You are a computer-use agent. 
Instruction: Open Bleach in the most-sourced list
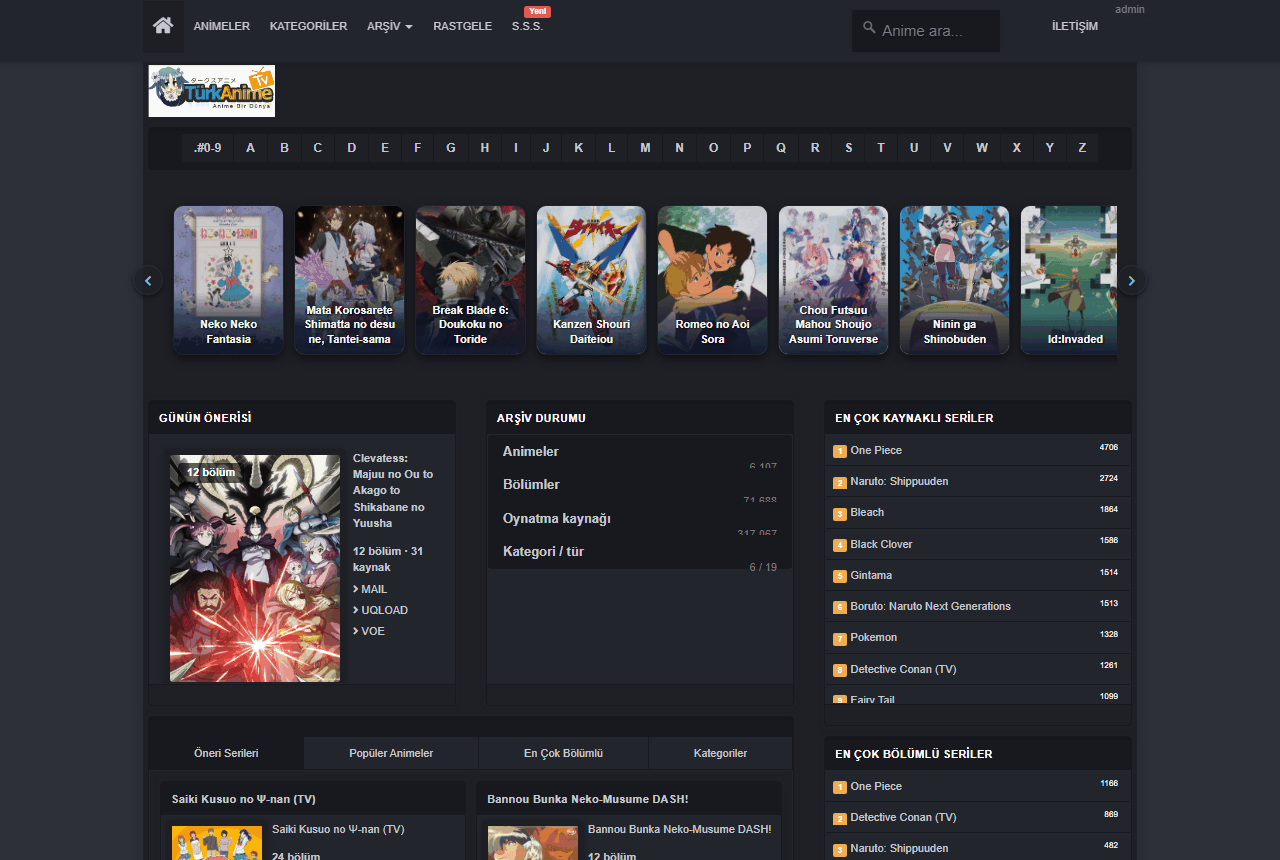tap(867, 513)
